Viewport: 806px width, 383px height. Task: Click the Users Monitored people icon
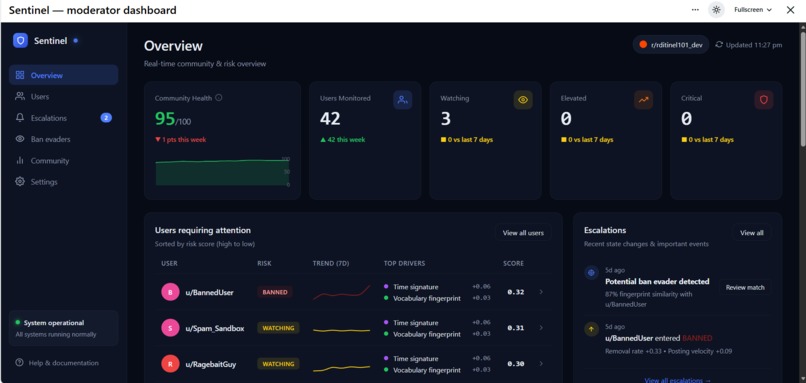(402, 100)
